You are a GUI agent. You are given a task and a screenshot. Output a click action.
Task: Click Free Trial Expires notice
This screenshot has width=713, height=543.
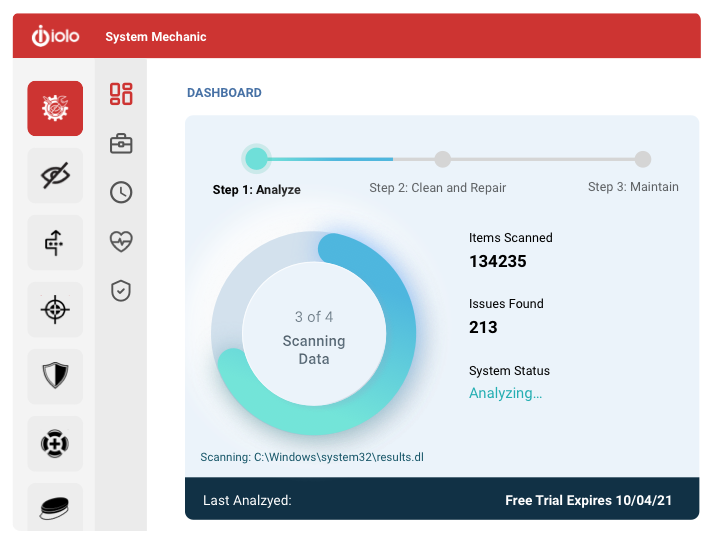point(588,500)
